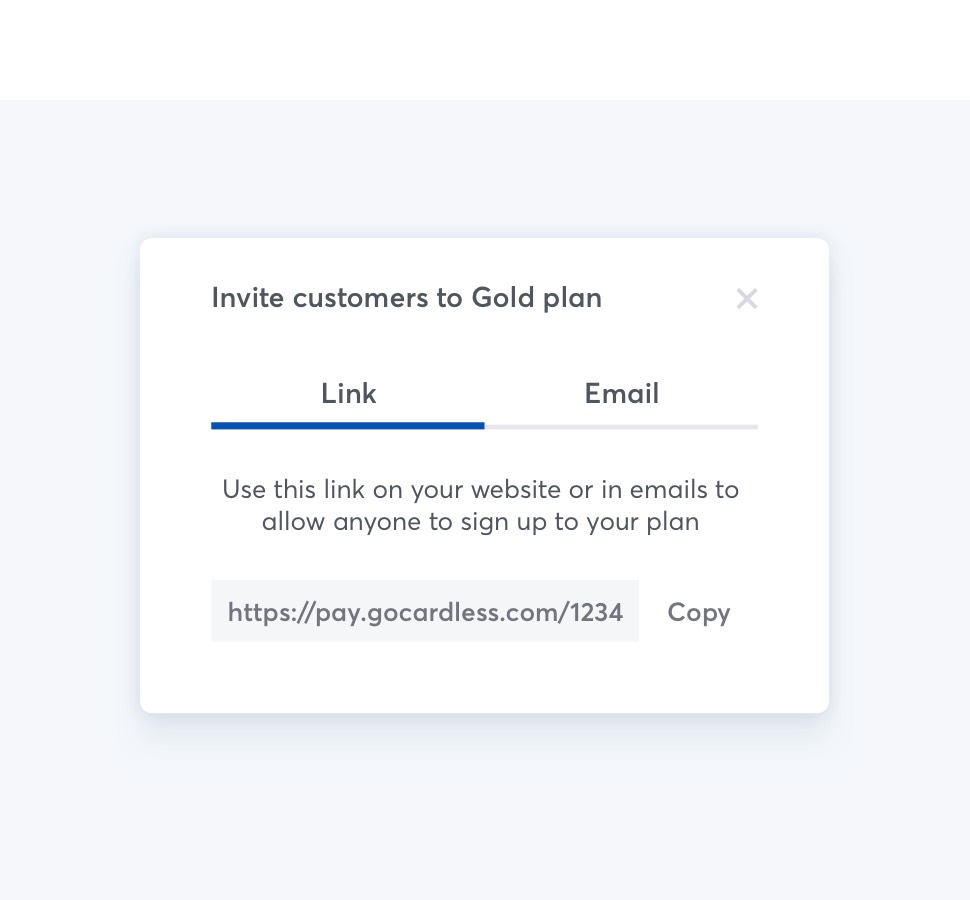Image resolution: width=970 pixels, height=900 pixels.
Task: Click the grey underline beneath Email
Action: [x=621, y=427]
